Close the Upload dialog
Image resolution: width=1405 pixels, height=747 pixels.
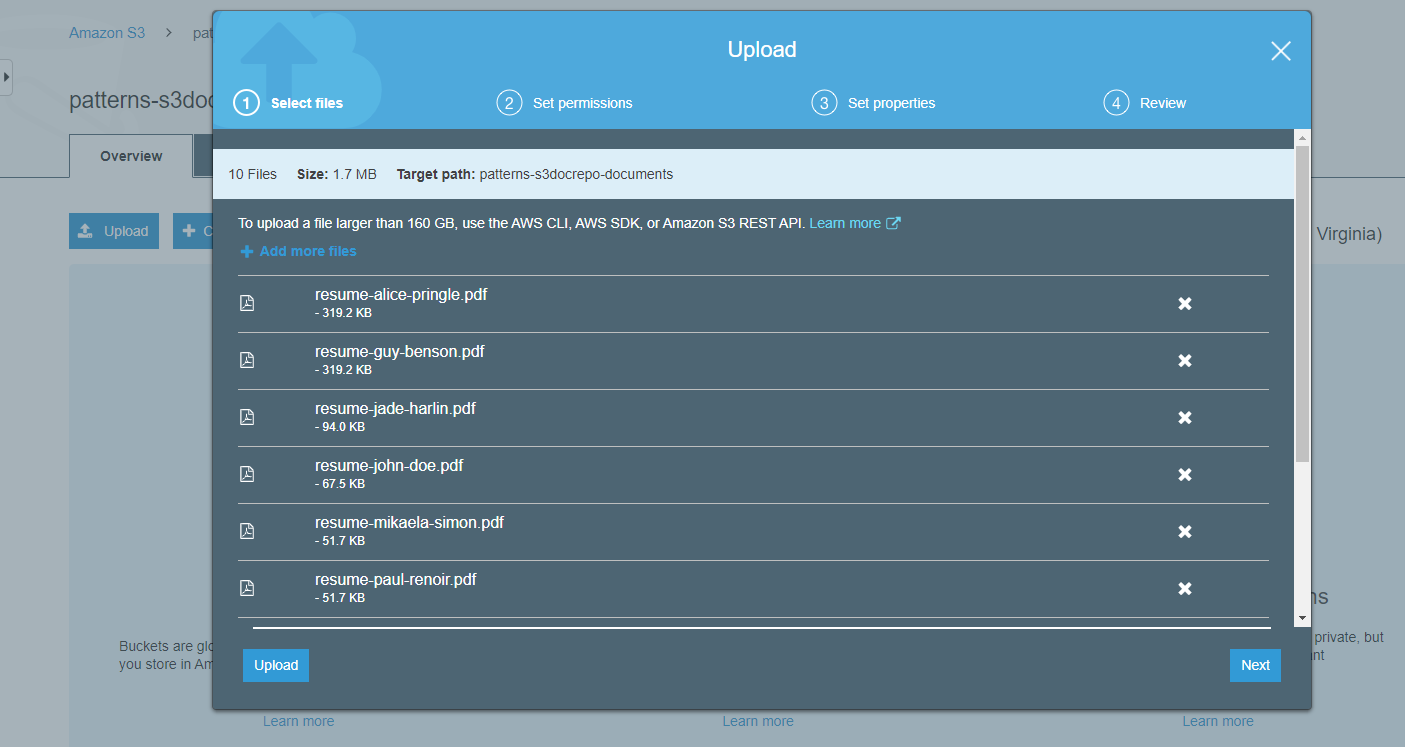coord(1281,51)
